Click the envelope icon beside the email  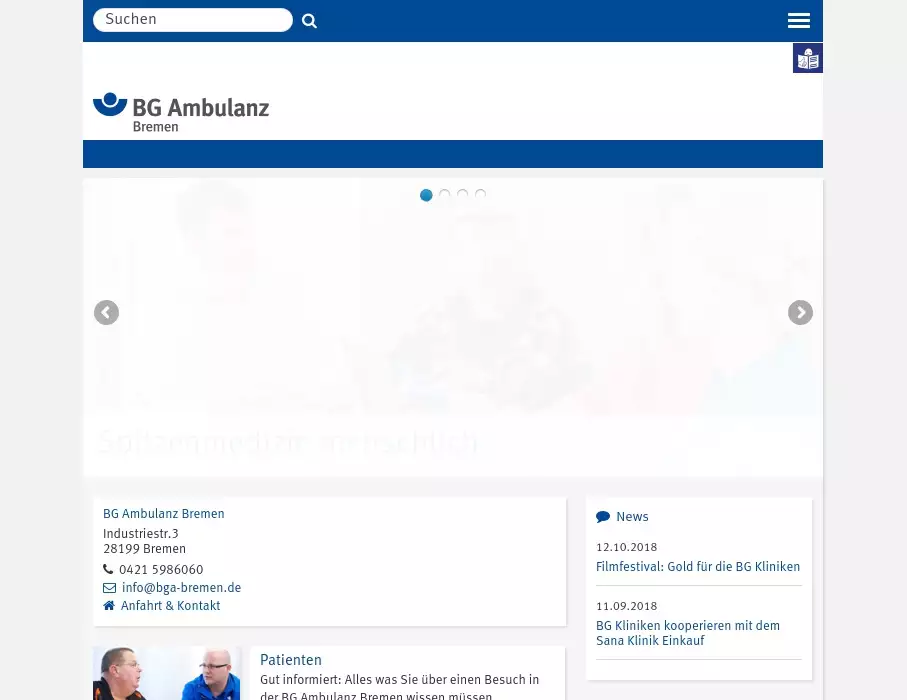[109, 588]
